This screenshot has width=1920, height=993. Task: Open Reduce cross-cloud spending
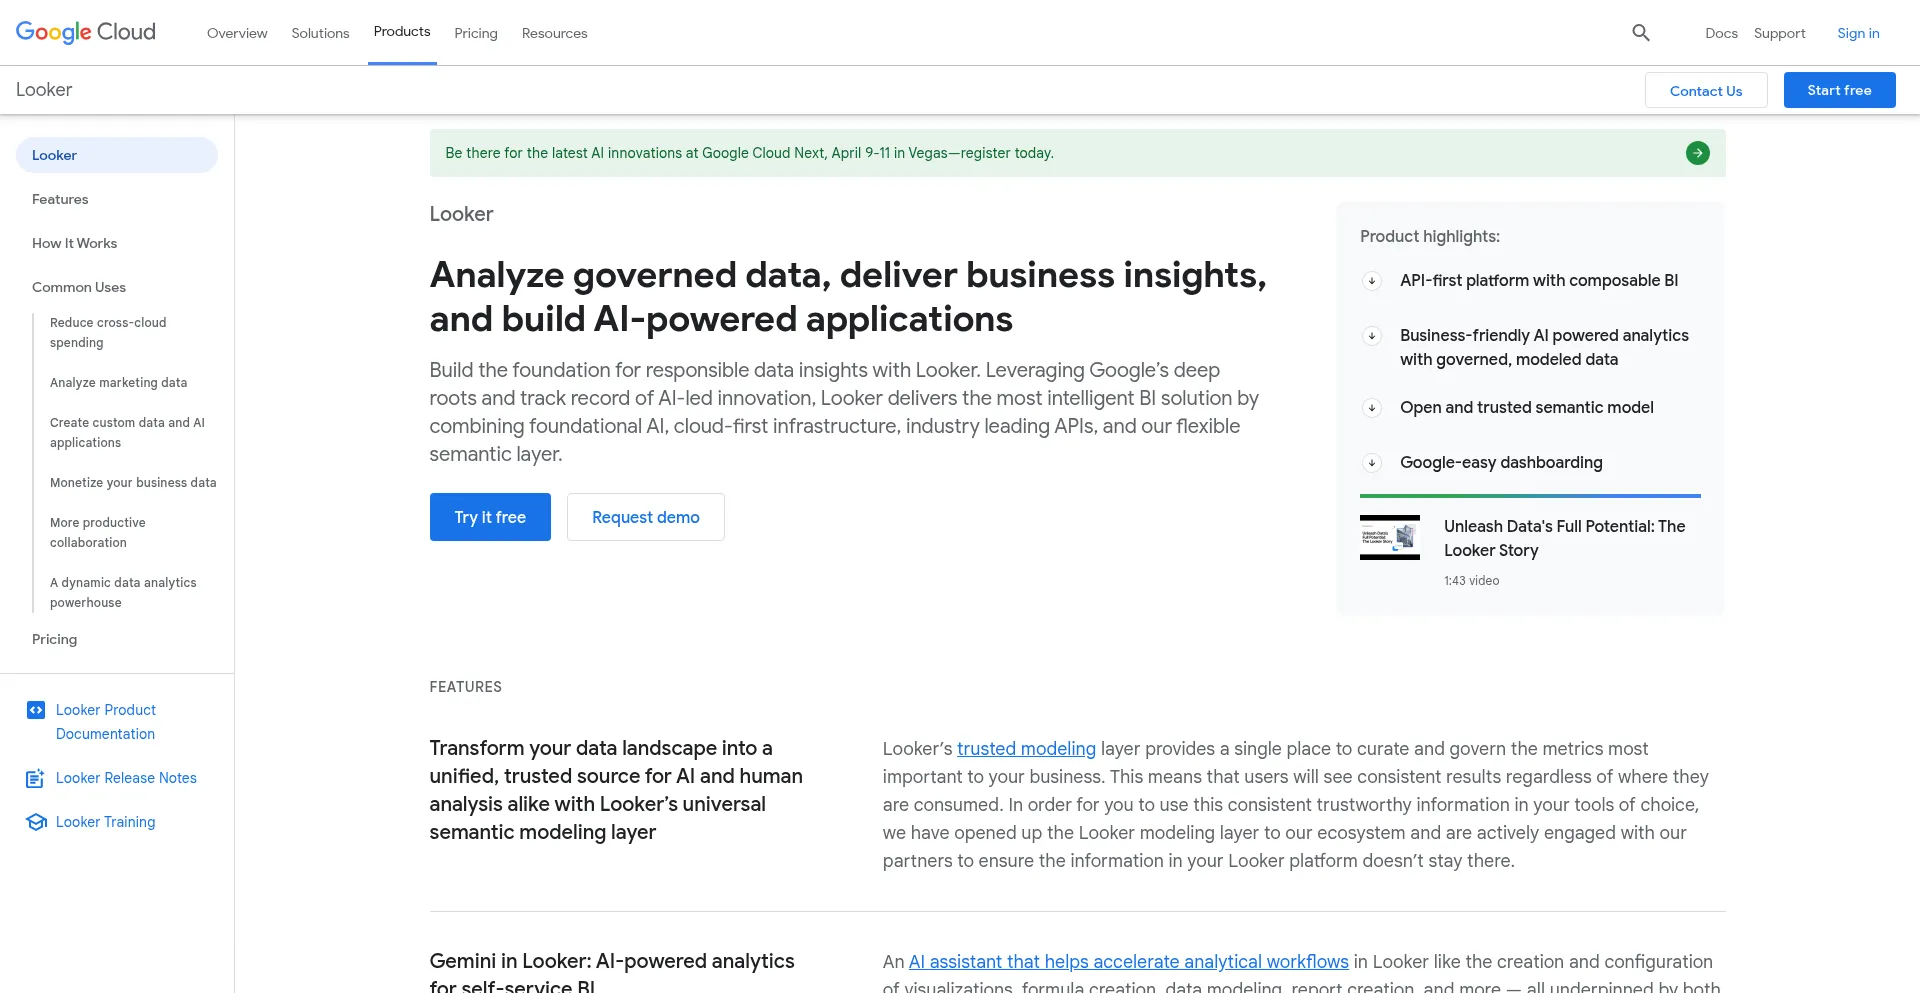click(108, 332)
